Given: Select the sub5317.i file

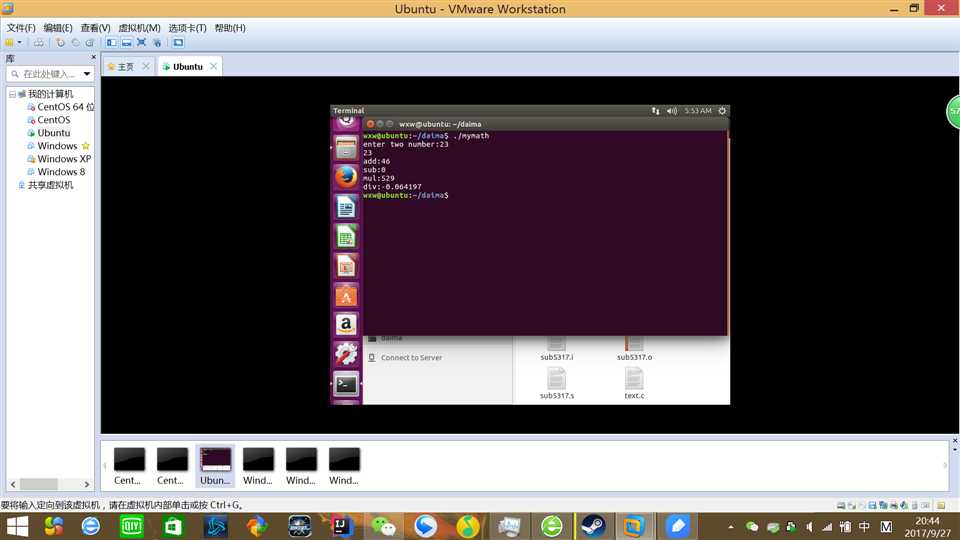Looking at the screenshot, I should tap(557, 350).
